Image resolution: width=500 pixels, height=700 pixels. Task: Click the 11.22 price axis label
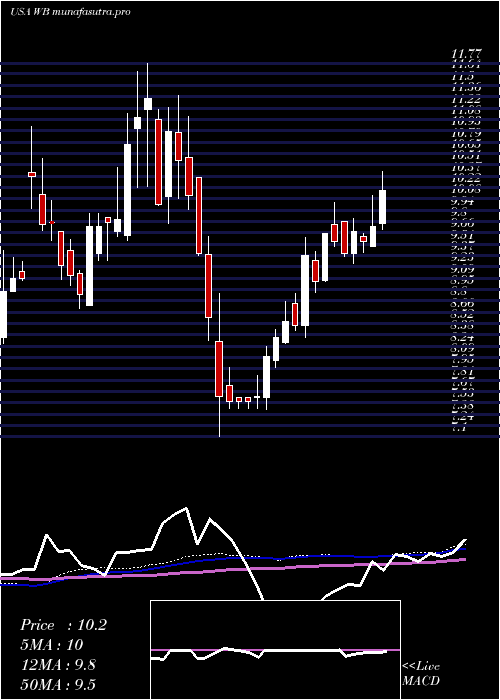(x=466, y=100)
